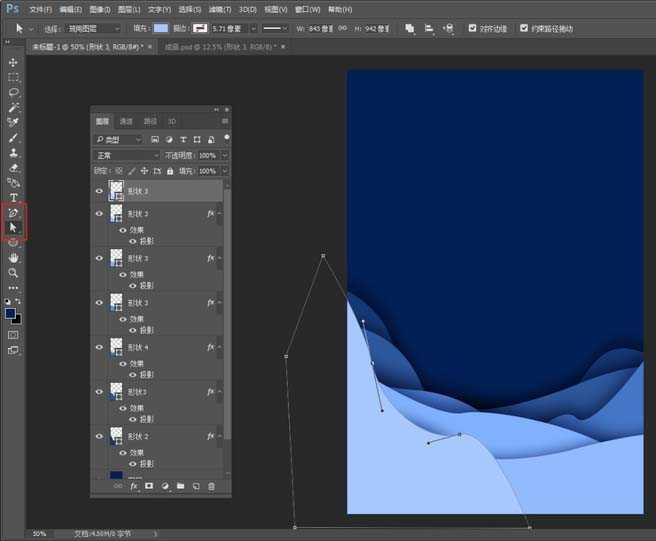Select the Horizontal Type tool
656x541 pixels.
(13, 197)
